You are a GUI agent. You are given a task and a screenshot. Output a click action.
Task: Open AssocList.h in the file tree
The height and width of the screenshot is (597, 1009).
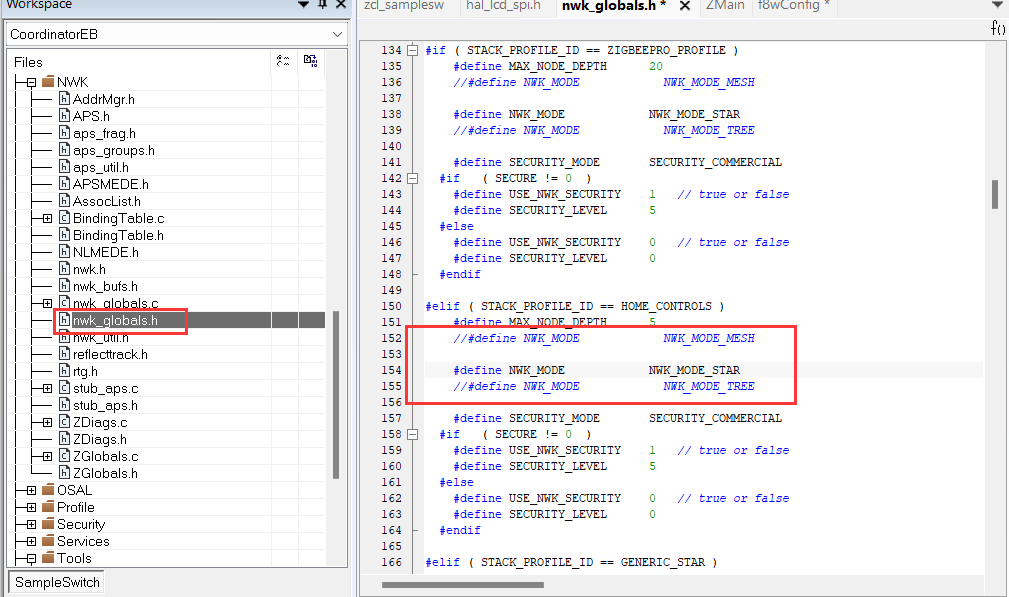click(x=107, y=201)
